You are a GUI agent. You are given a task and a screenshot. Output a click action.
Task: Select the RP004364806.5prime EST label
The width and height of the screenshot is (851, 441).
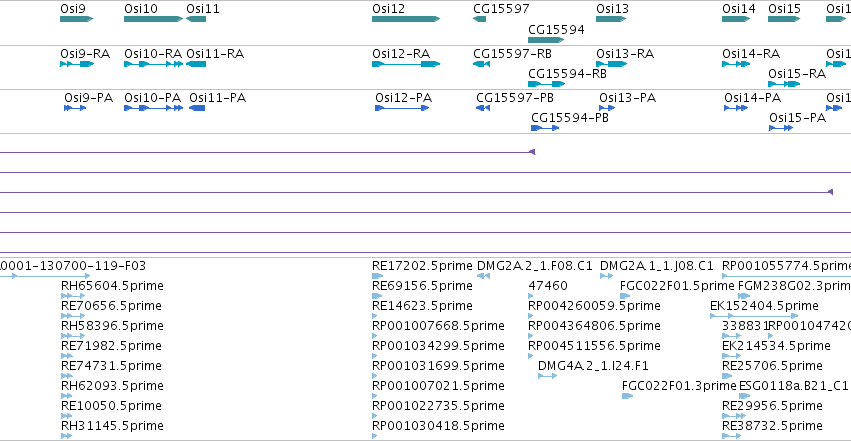594,326
